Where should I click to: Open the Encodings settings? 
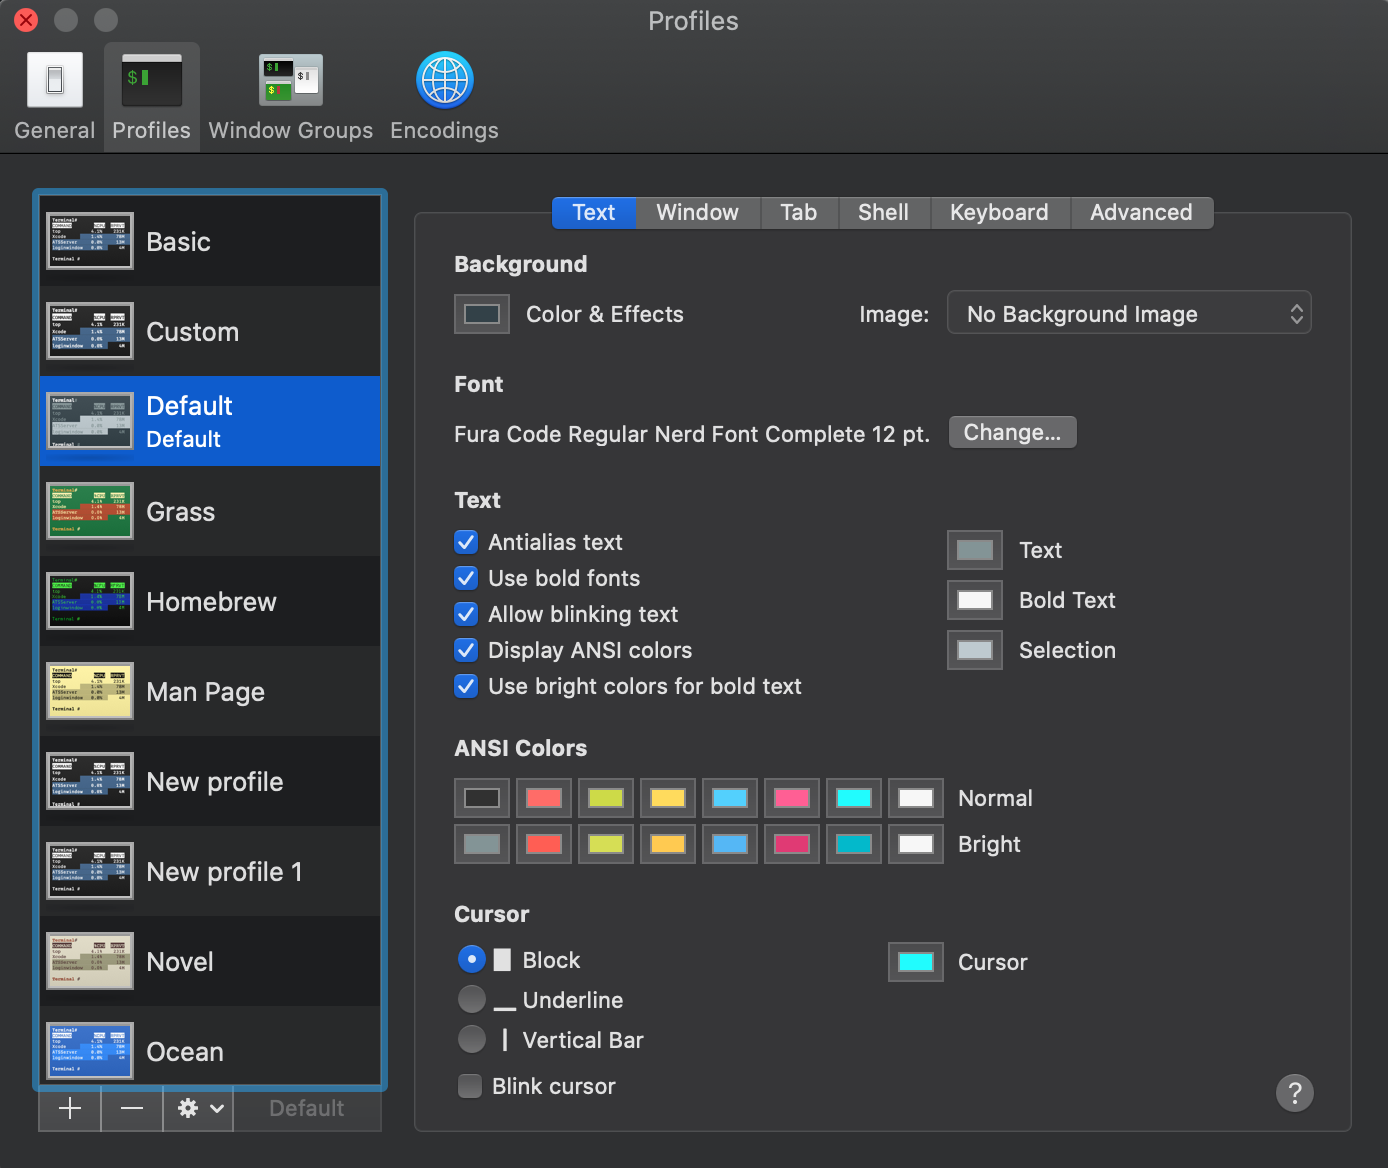(x=443, y=95)
